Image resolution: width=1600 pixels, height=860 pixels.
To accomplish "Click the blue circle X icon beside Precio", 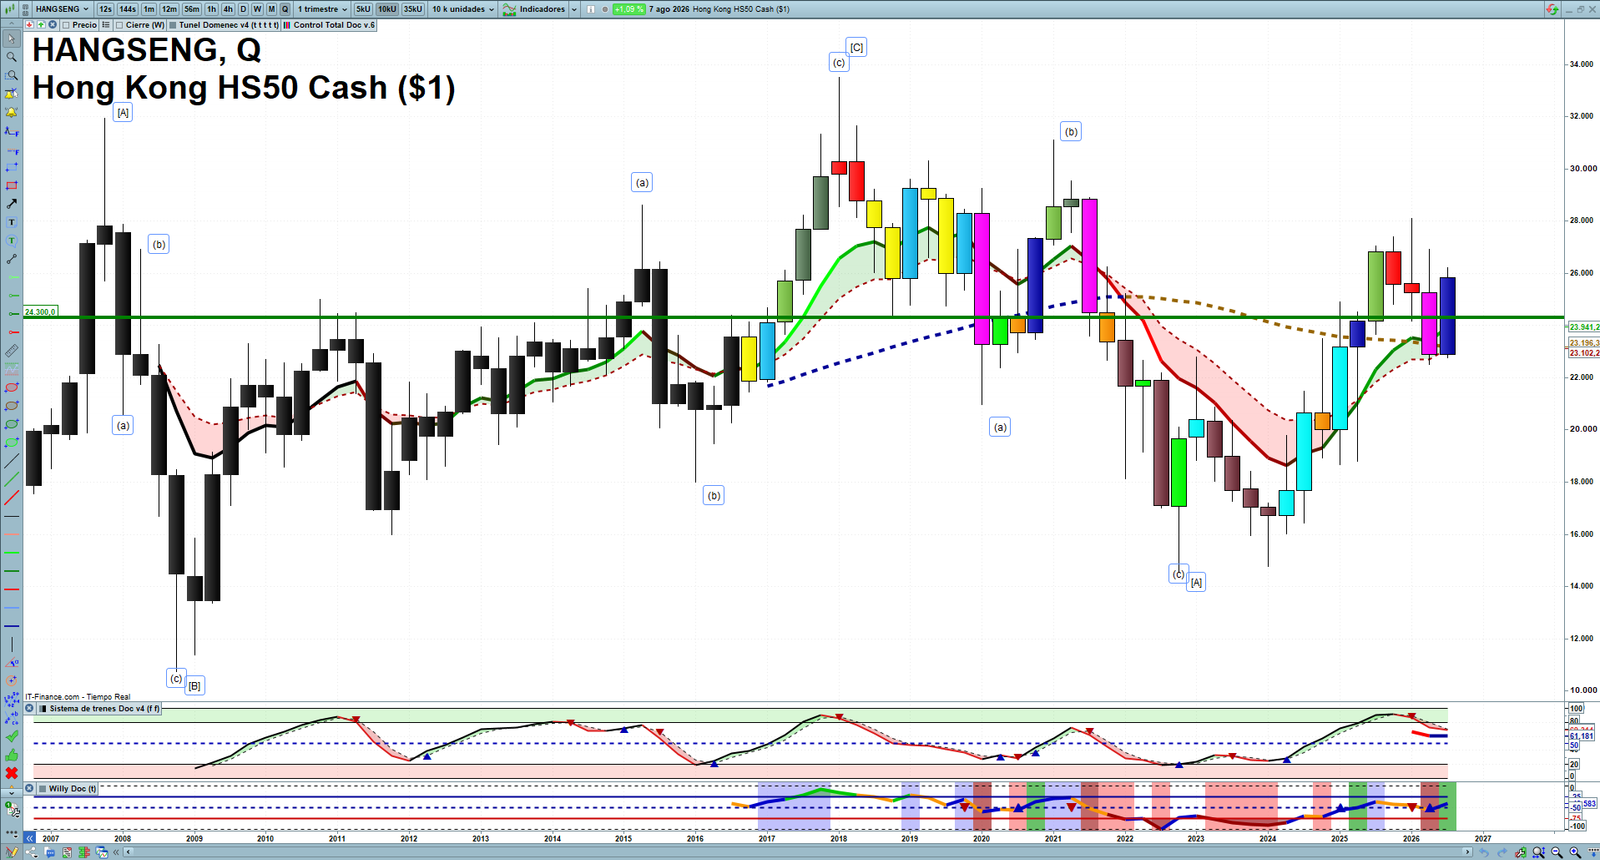I will click(x=52, y=25).
